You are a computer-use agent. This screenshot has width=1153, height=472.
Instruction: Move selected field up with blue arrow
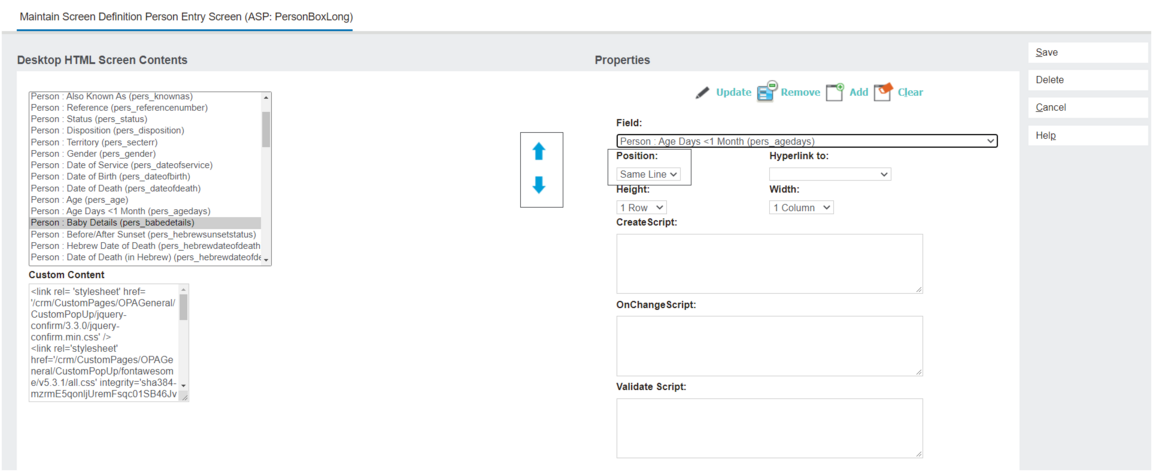[539, 151]
